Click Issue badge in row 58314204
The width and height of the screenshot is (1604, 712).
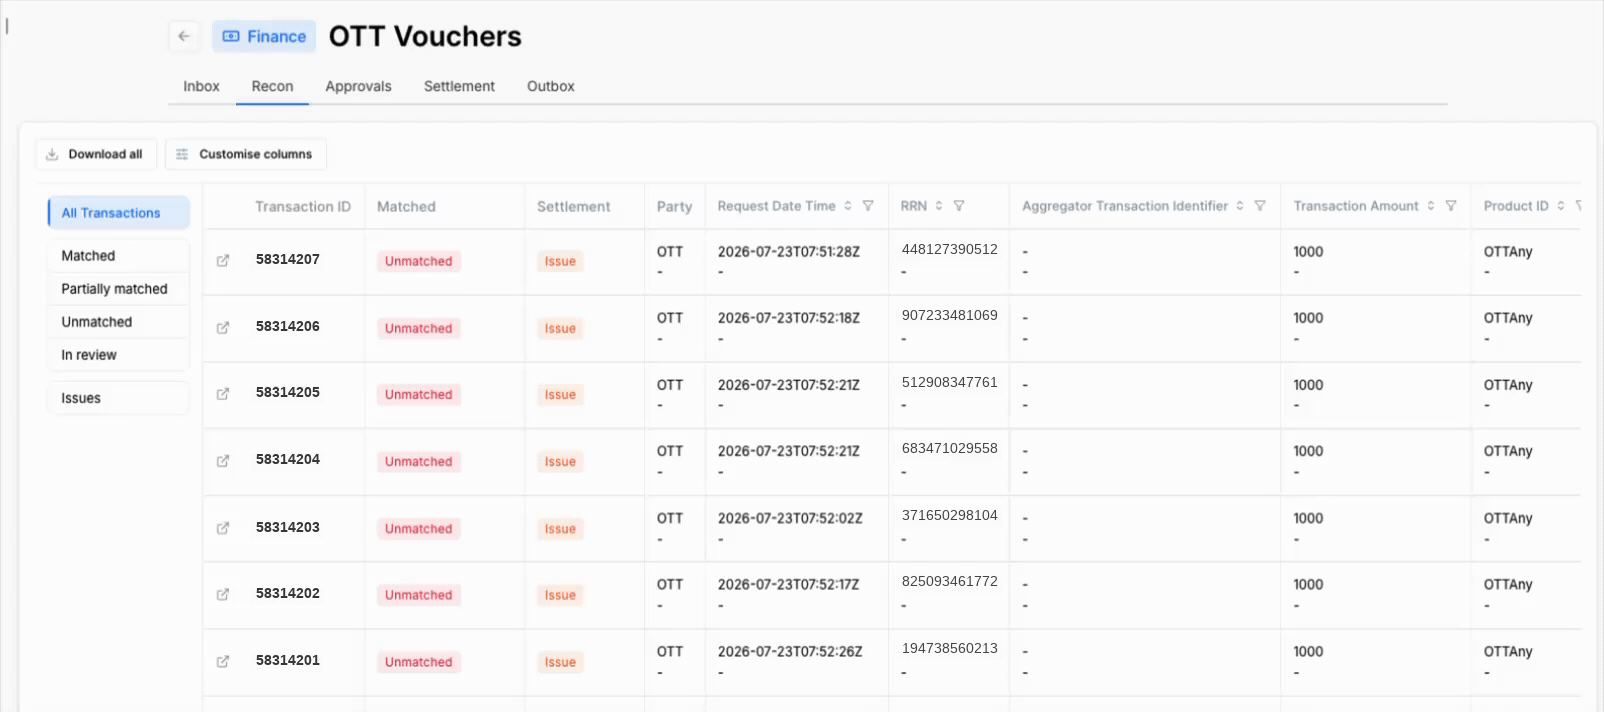[560, 461]
